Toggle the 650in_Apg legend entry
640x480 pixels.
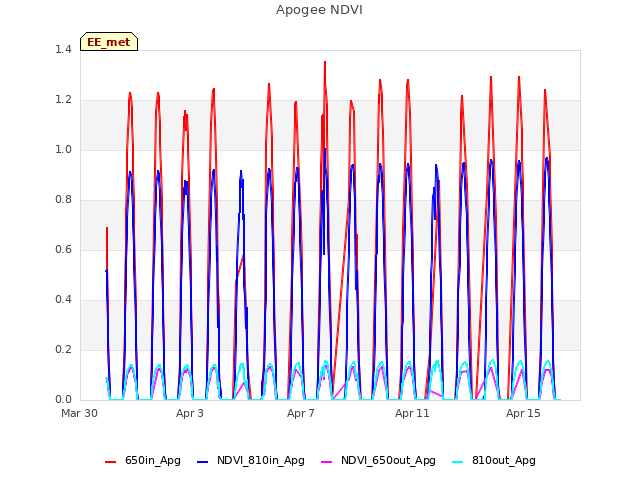click(x=143, y=461)
